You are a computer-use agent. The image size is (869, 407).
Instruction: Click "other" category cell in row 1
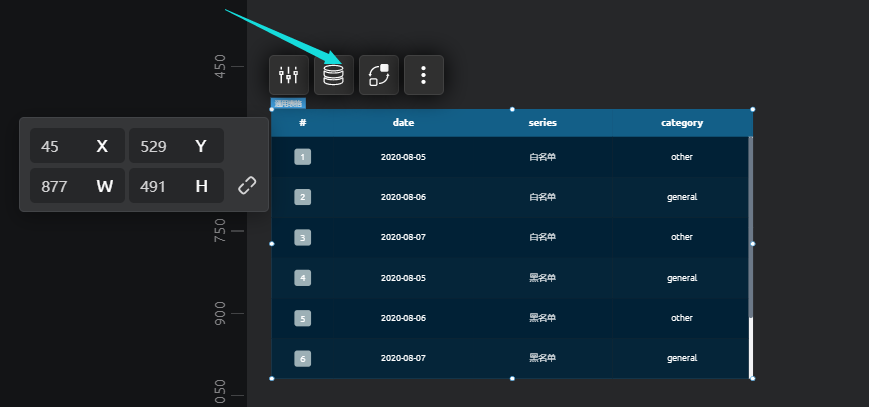[x=682, y=157]
